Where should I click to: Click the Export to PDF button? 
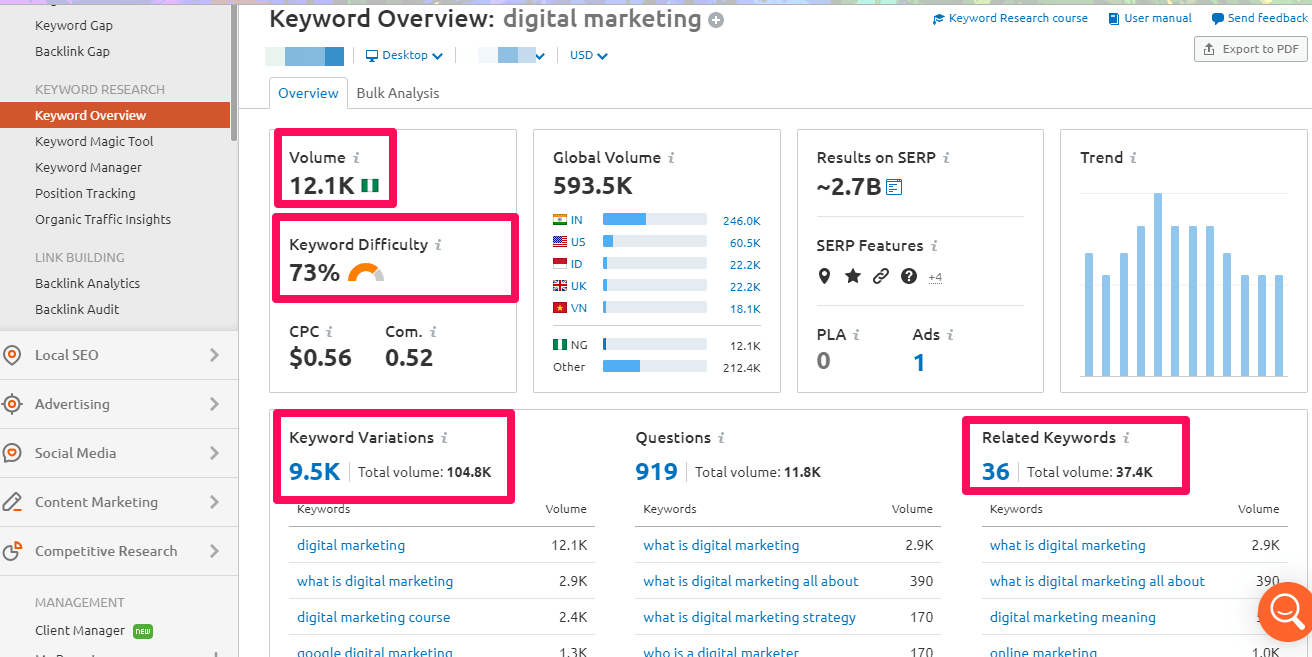point(1251,49)
